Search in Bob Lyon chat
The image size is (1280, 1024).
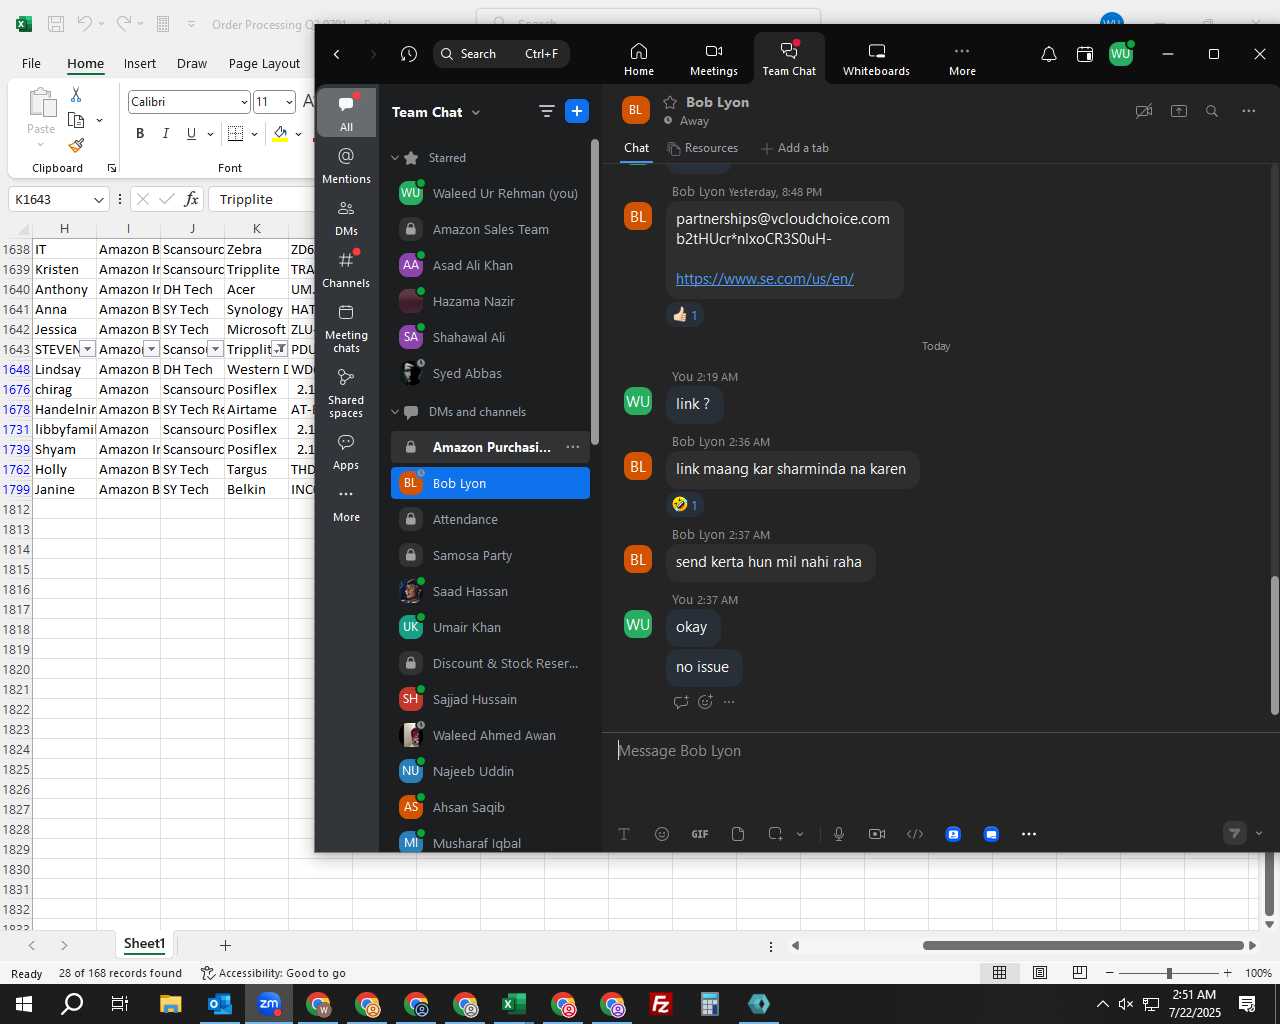tap(1212, 111)
